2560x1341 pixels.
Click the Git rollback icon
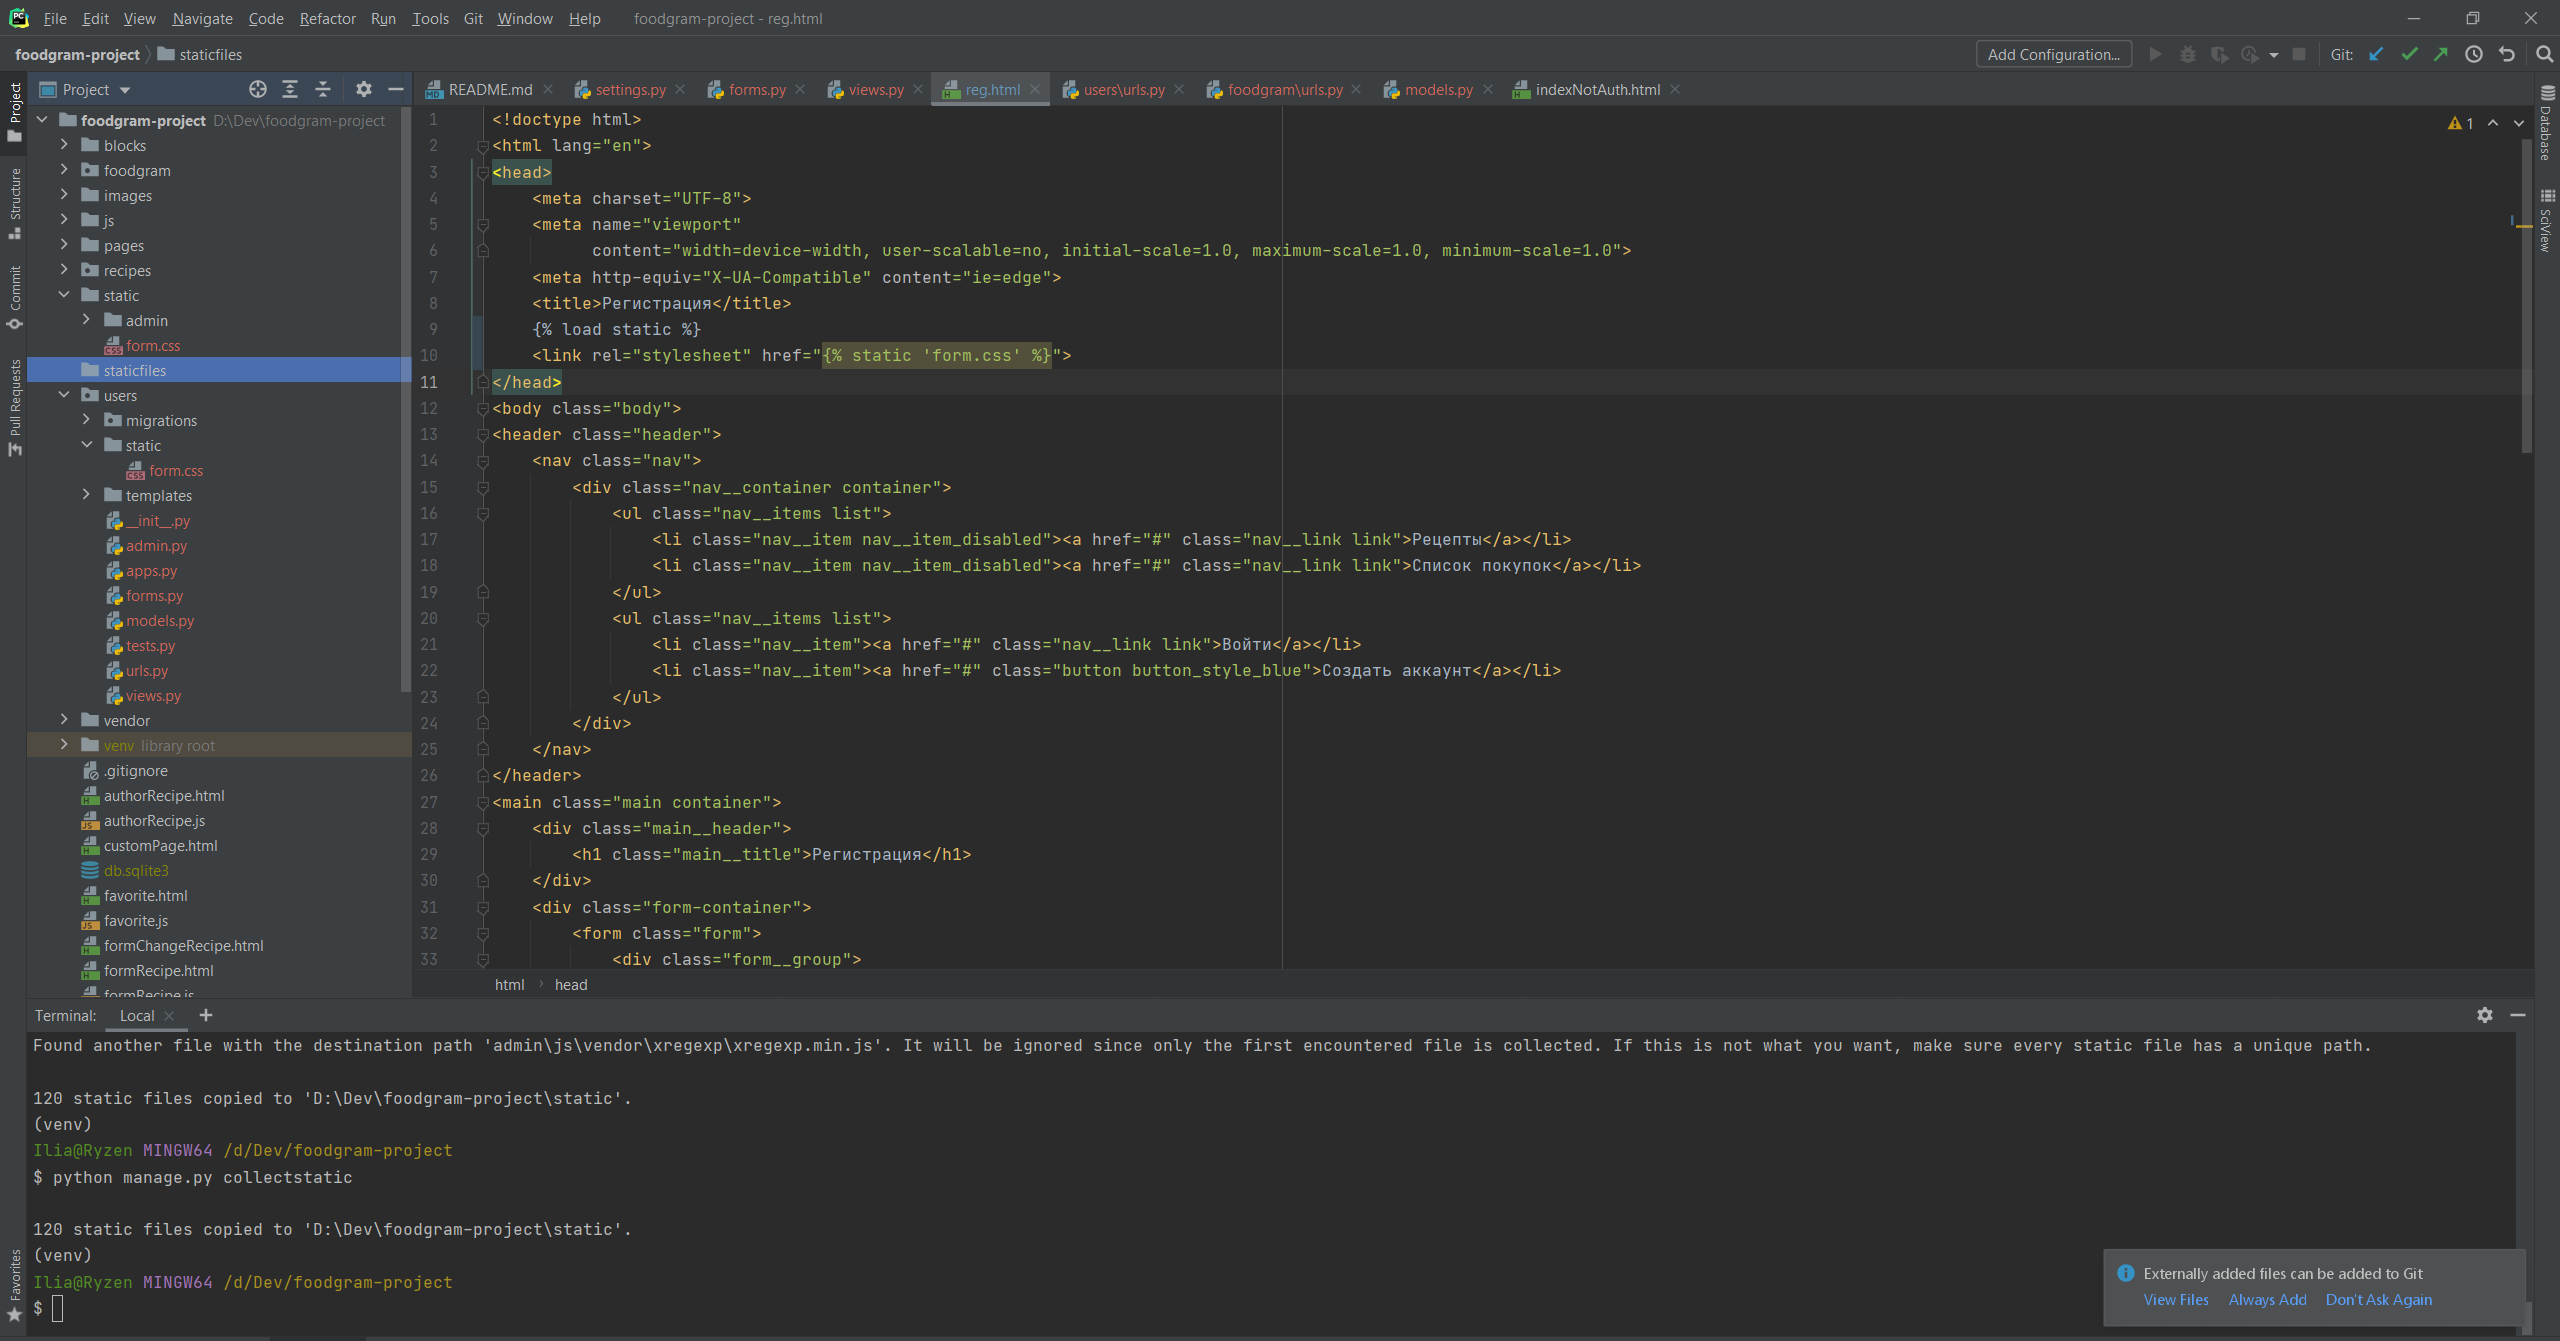[x=2507, y=55]
